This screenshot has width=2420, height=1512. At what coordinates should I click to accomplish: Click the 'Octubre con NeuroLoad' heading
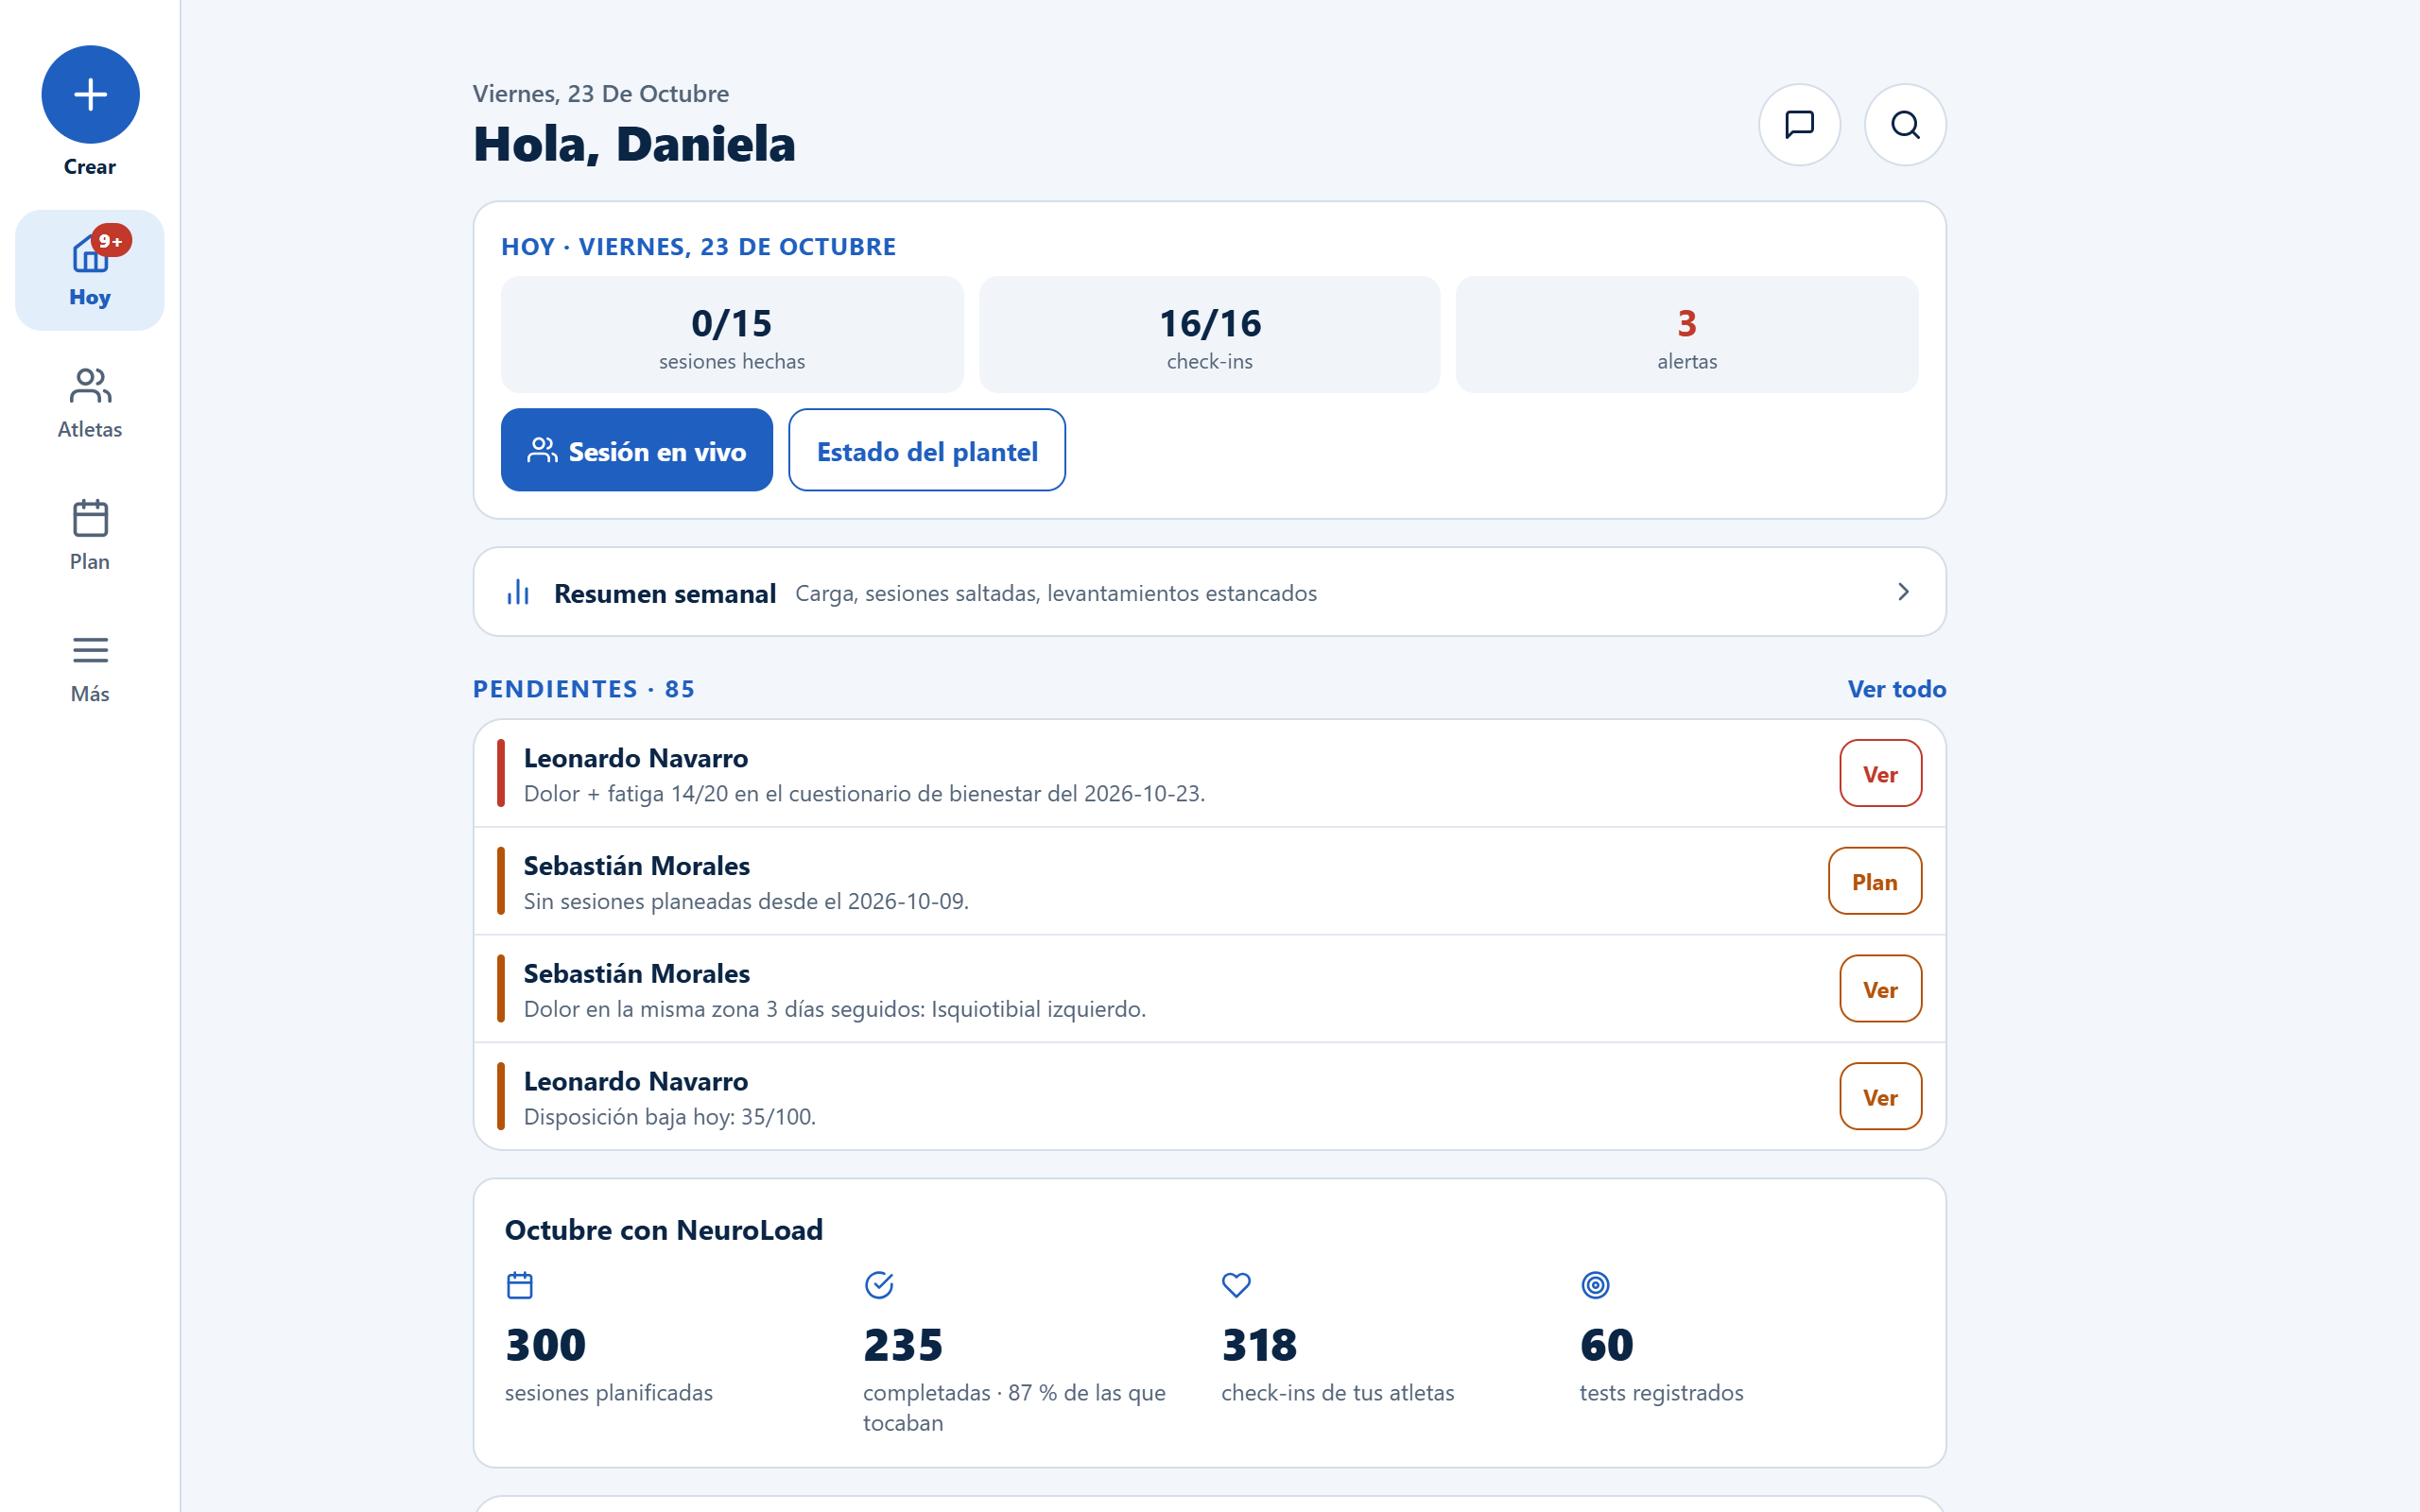pyautogui.click(x=664, y=1230)
